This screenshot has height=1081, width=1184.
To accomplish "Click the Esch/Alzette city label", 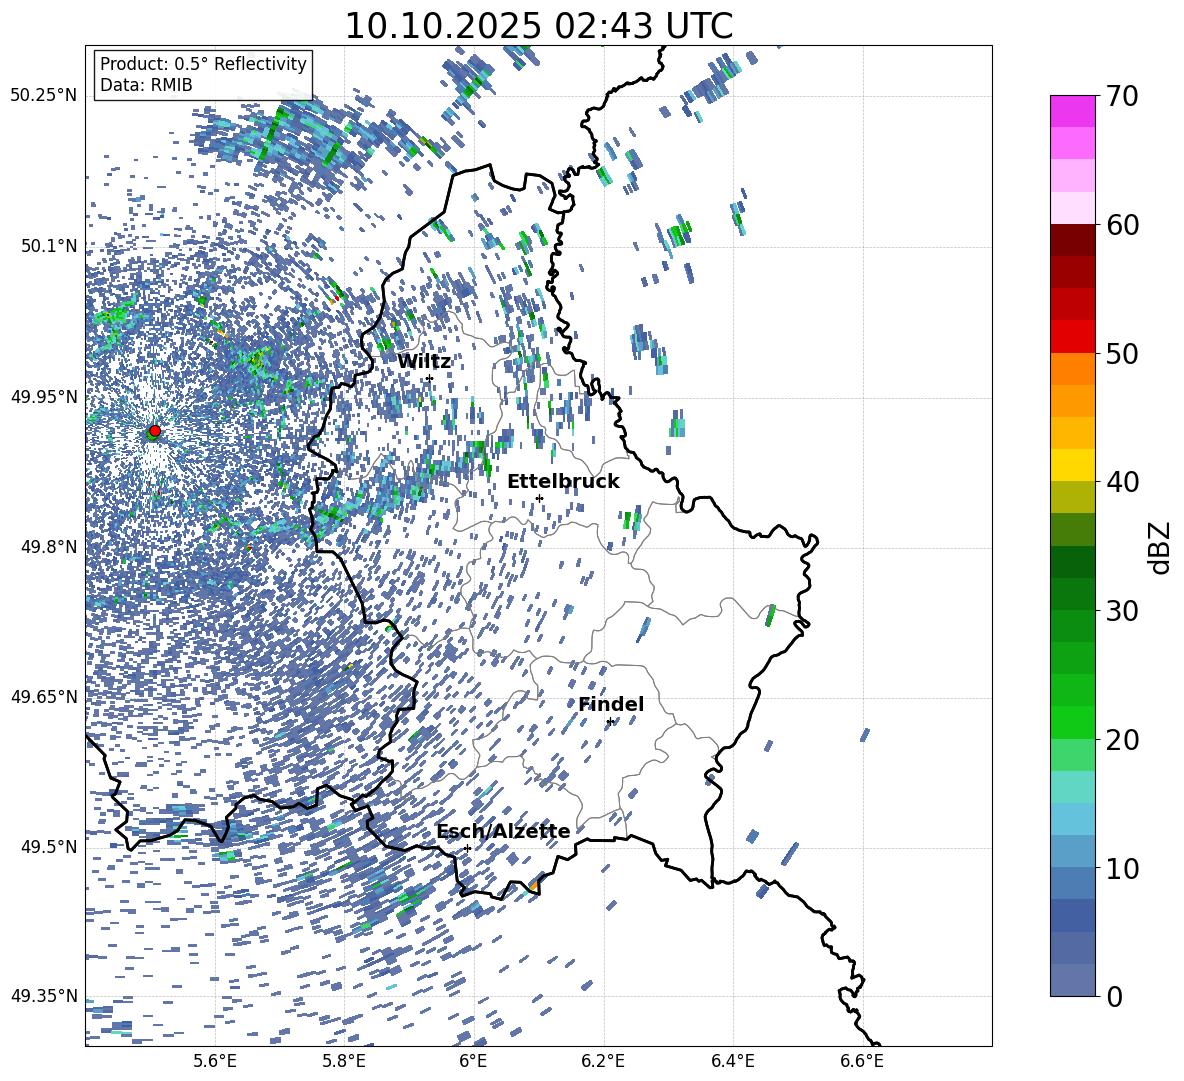I will (x=503, y=832).
